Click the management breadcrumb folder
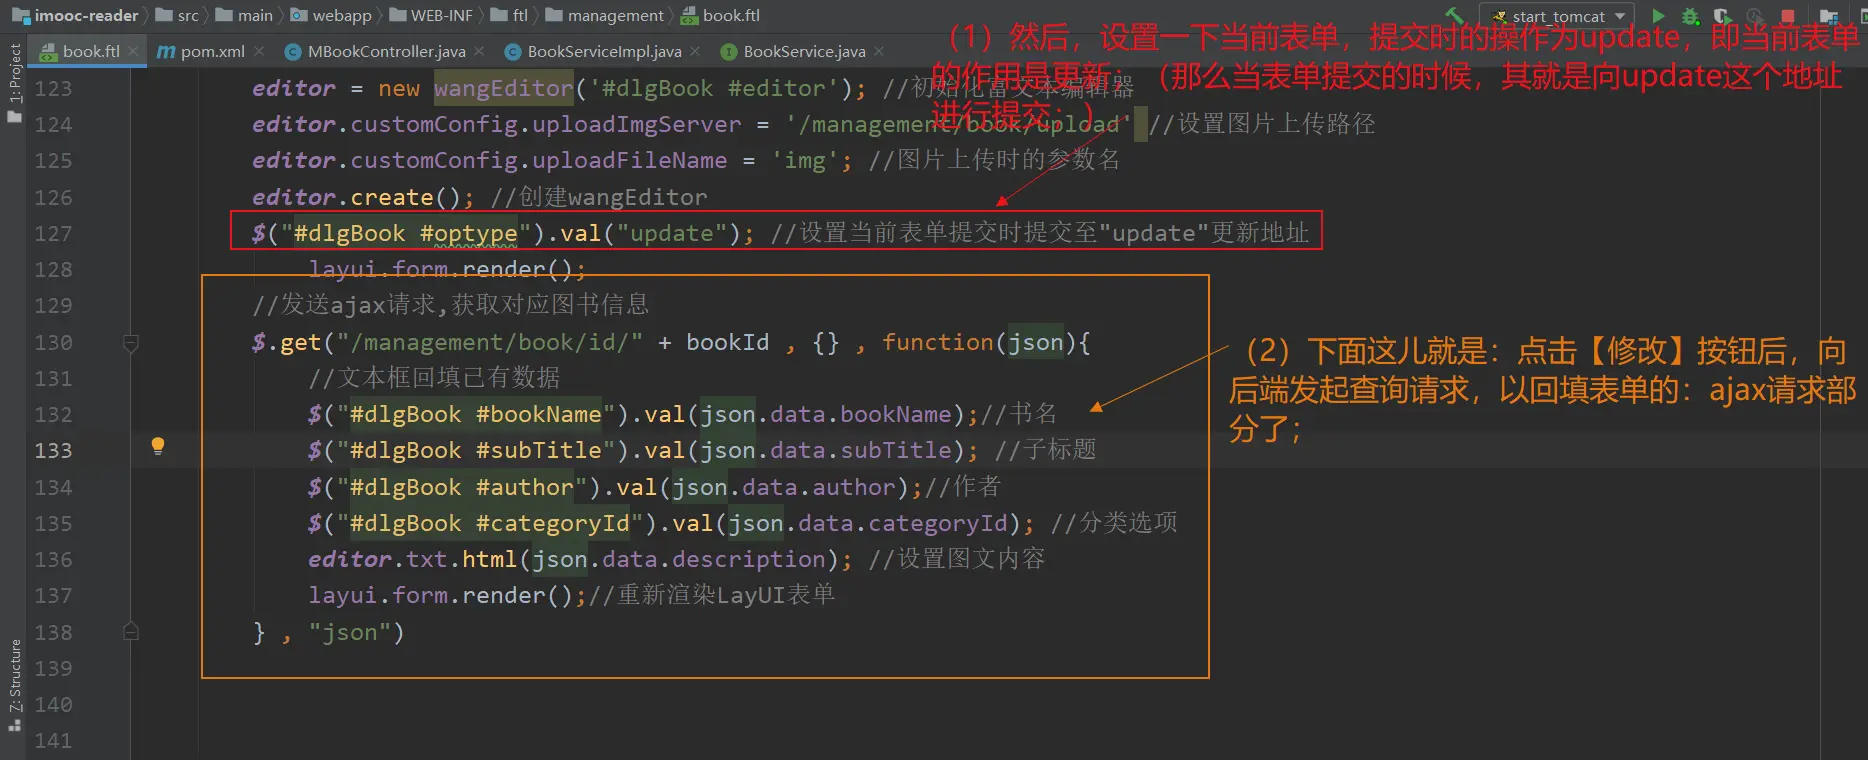1868x760 pixels. [x=604, y=15]
